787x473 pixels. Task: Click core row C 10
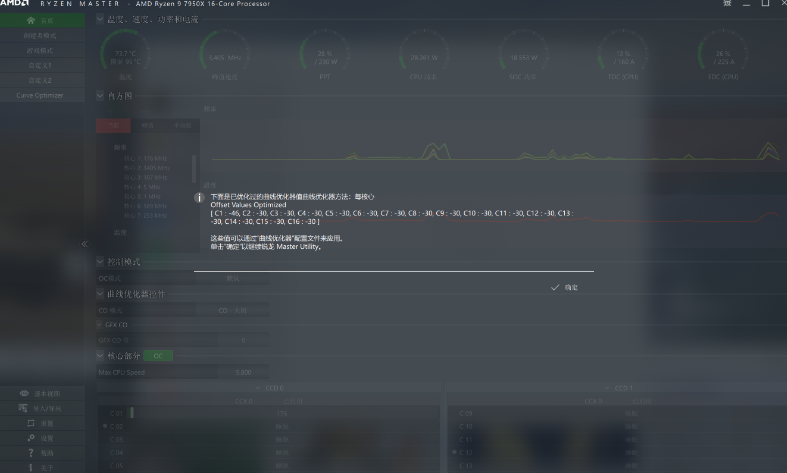pyautogui.click(x=617, y=426)
